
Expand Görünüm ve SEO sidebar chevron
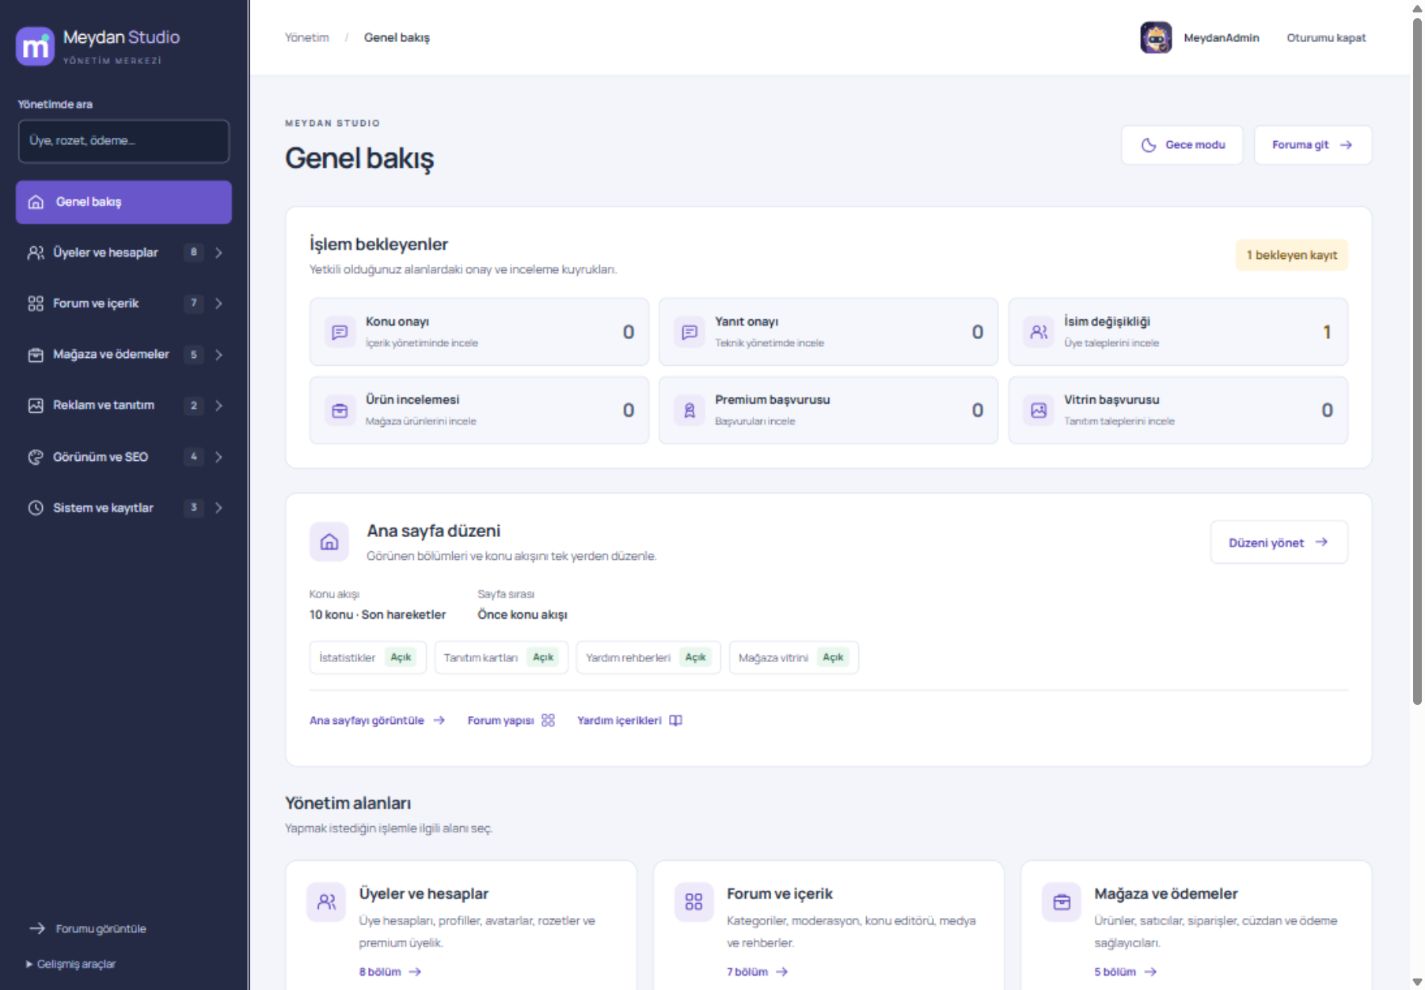pos(218,457)
